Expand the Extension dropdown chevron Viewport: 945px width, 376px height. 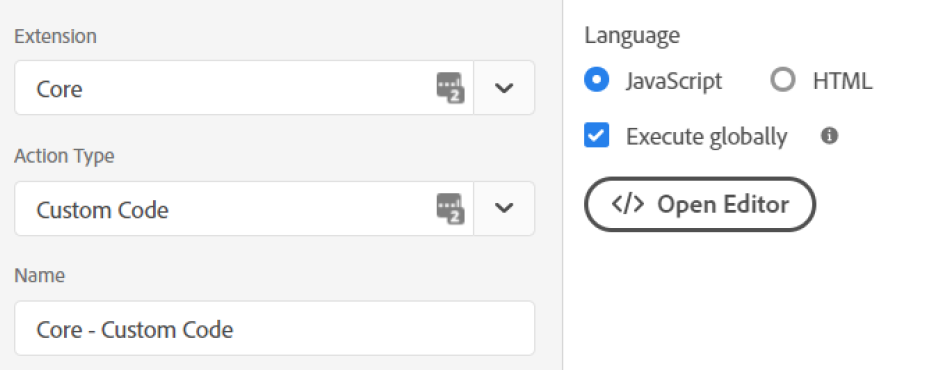point(504,88)
